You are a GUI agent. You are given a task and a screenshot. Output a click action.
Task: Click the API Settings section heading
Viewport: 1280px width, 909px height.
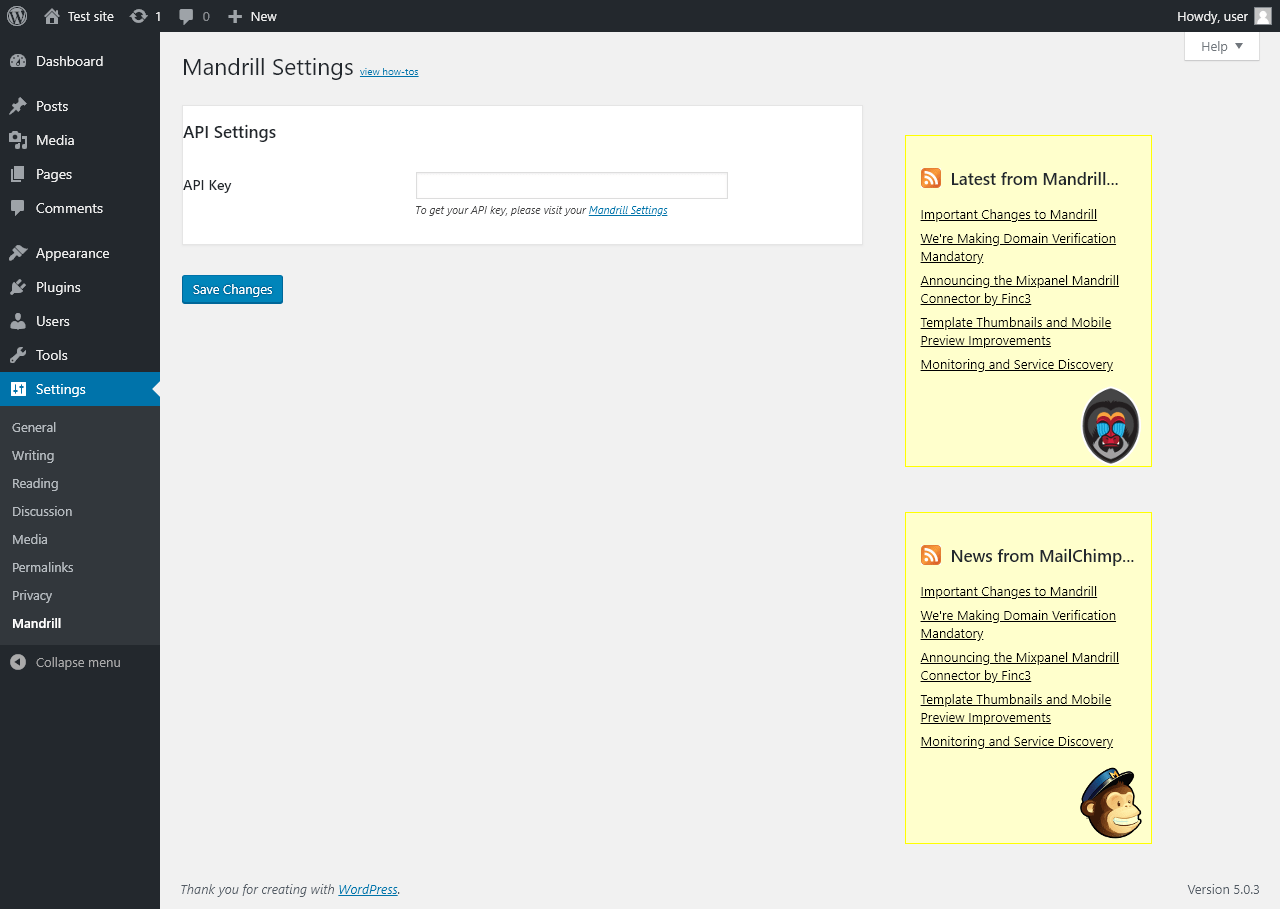[229, 132]
